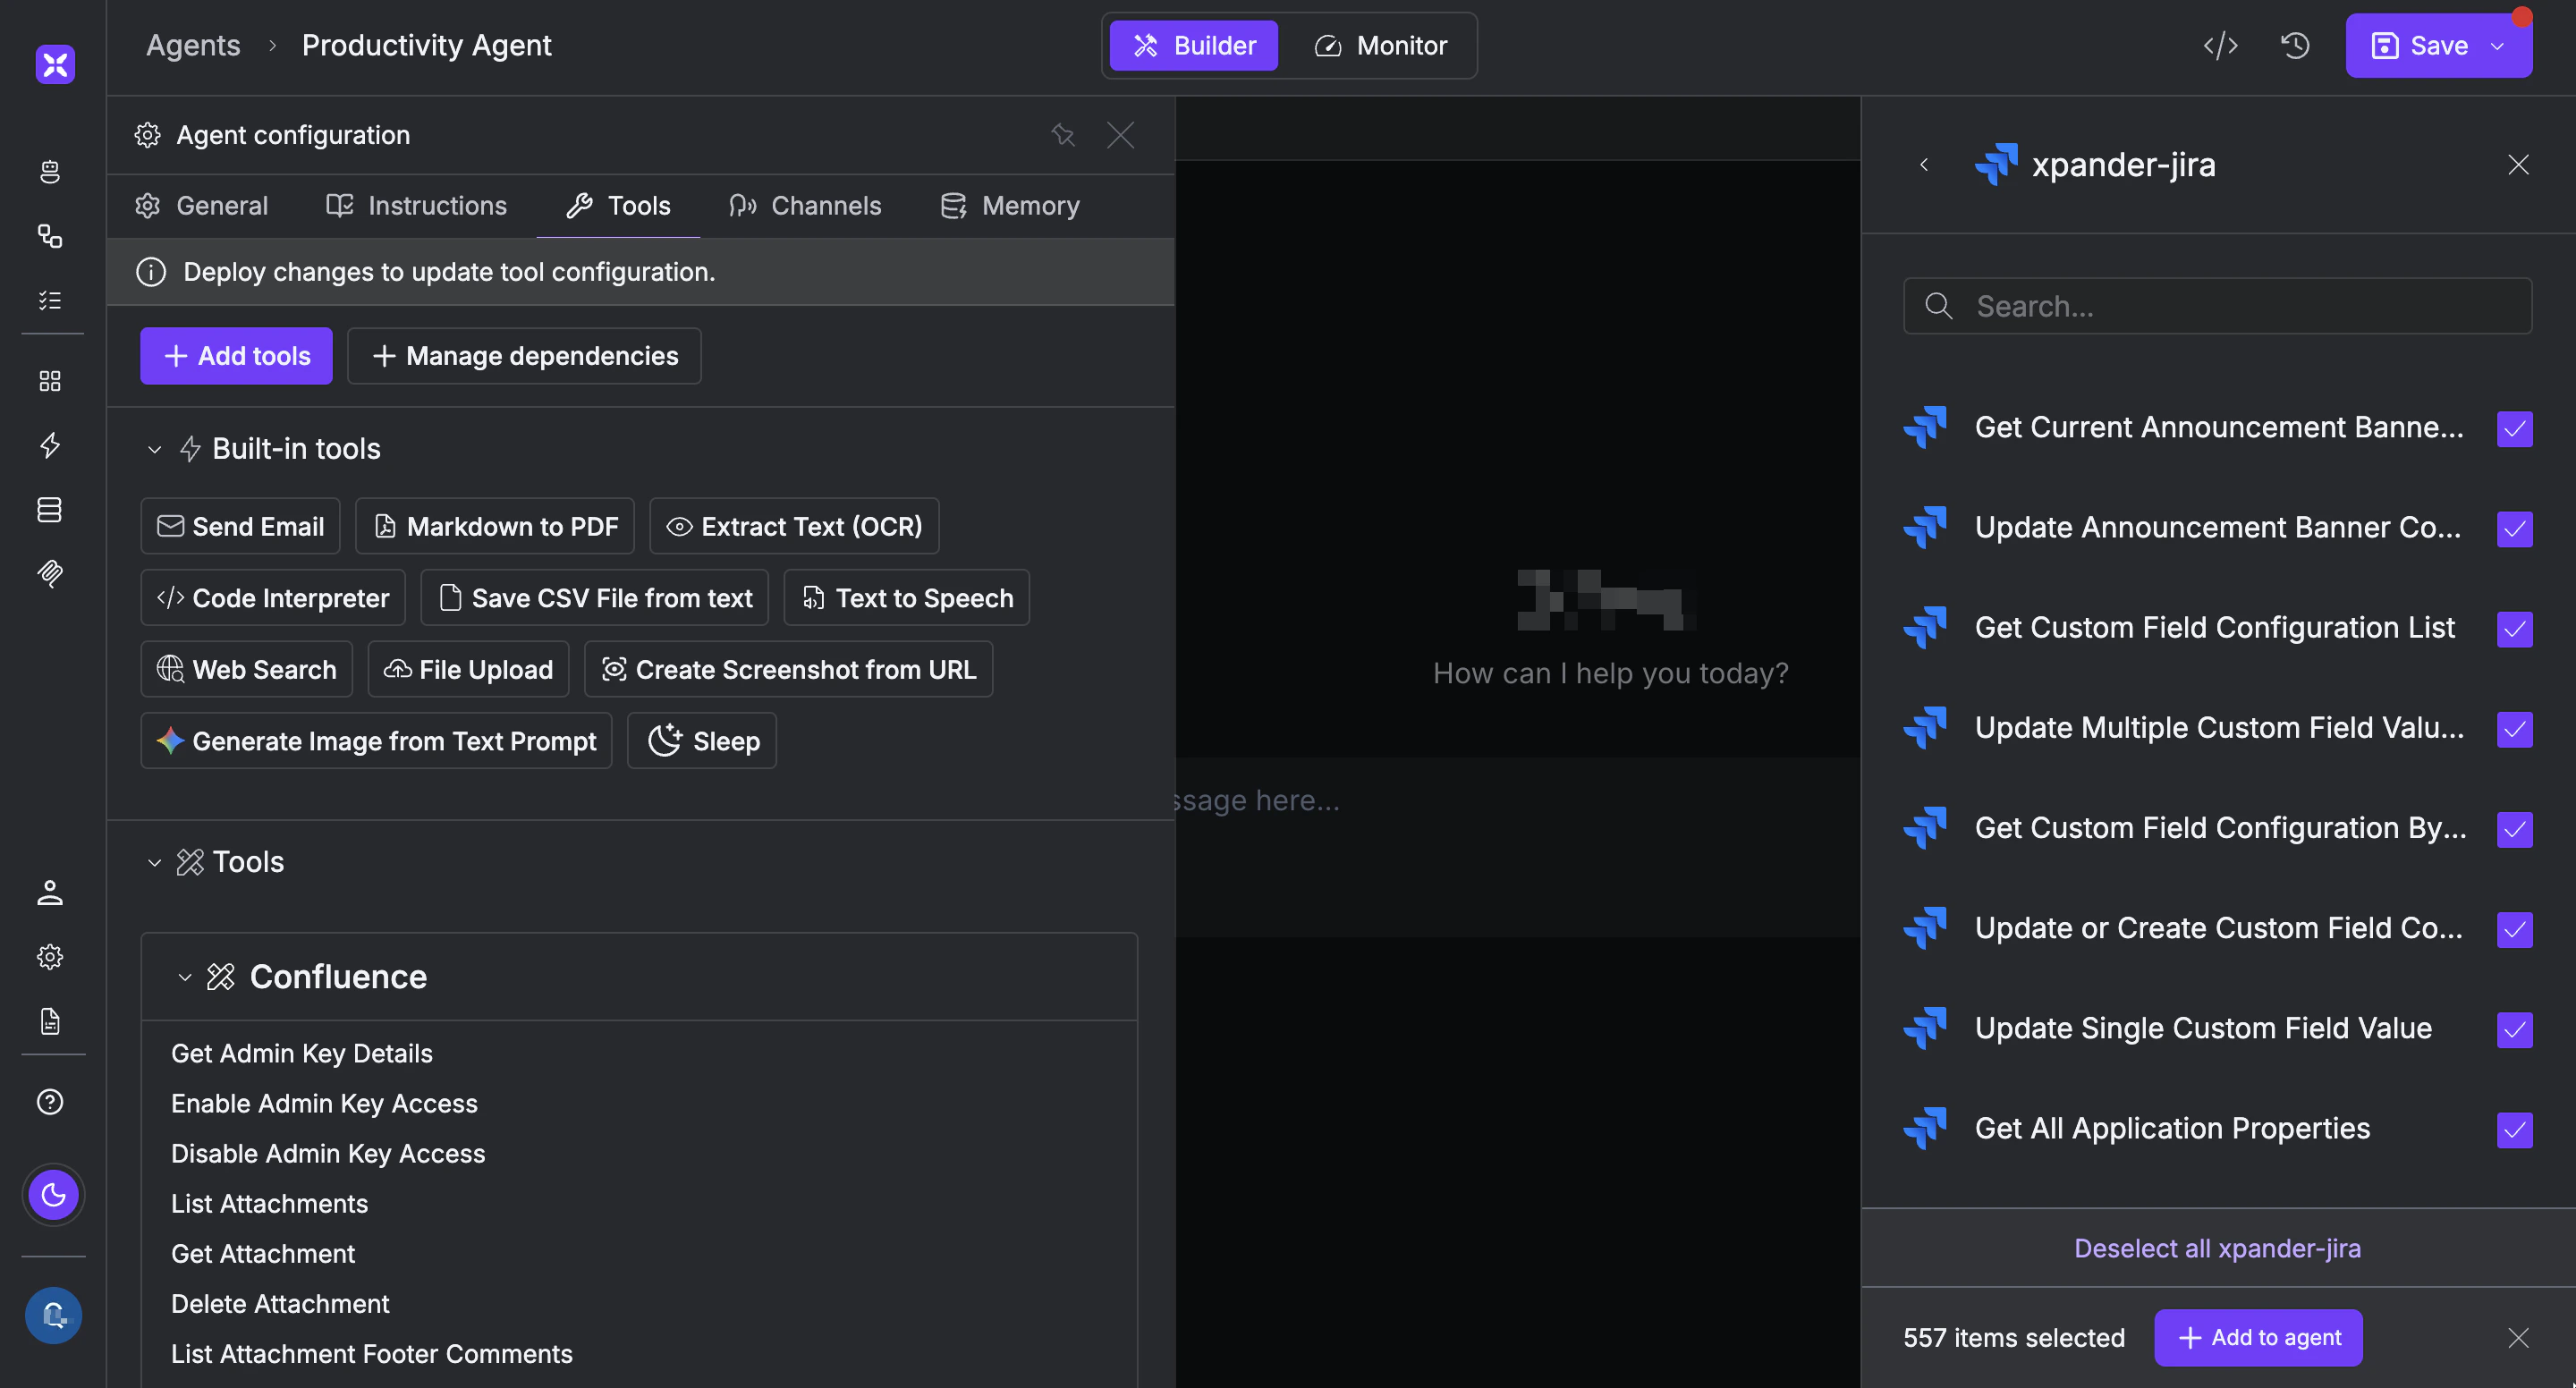Screen dimensions: 2576x1388
Task: Go back using xpander-jira panel arrow
Action: (x=1924, y=165)
